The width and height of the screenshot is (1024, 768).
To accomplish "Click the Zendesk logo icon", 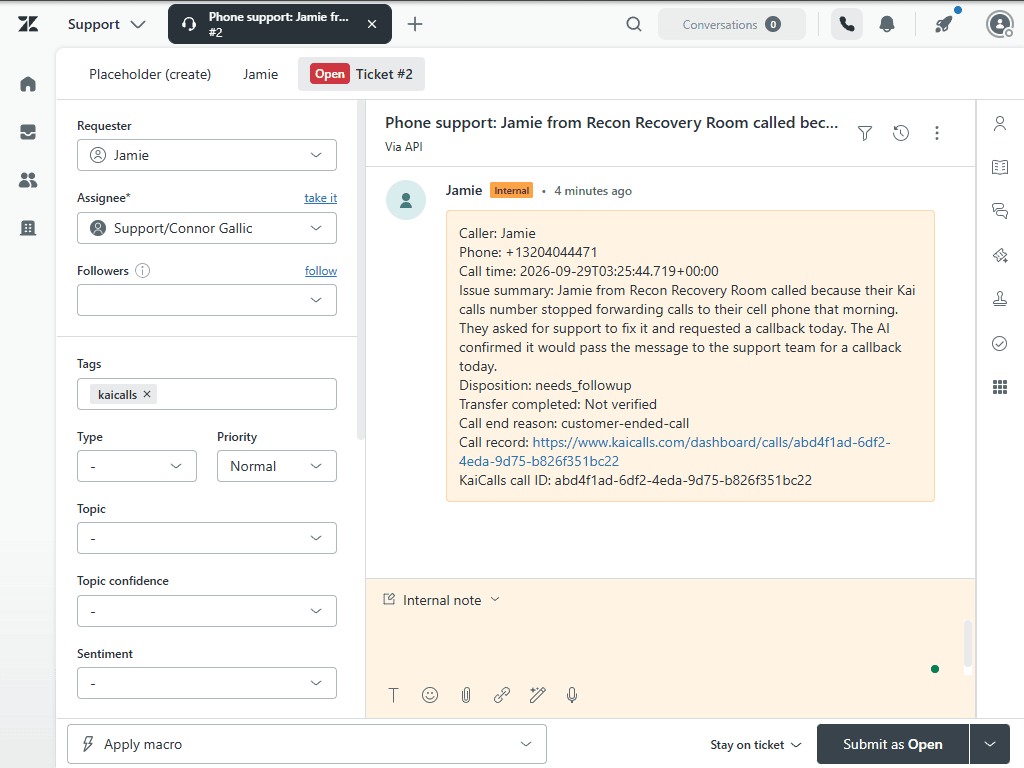I will click(x=28, y=24).
